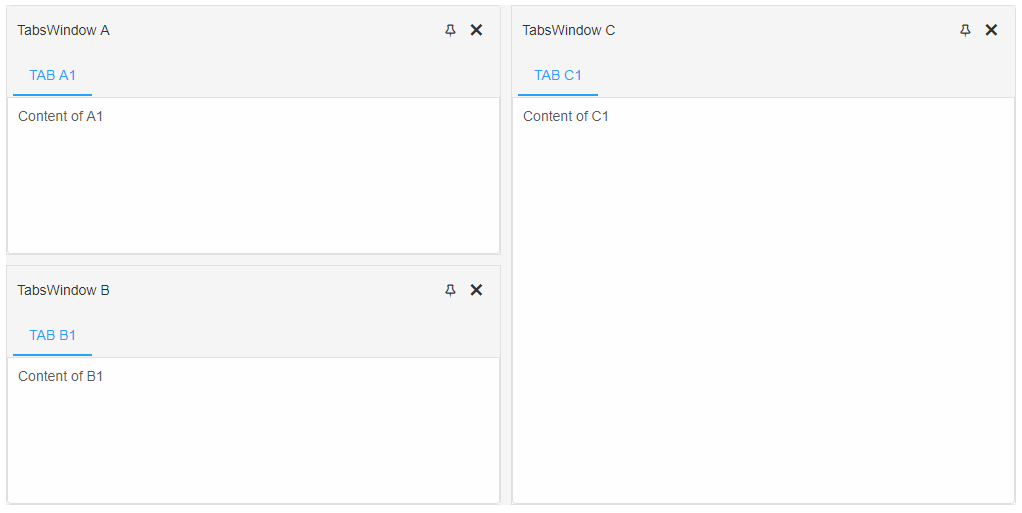Image resolution: width=1022 pixels, height=513 pixels.
Task: Pin TabsWindow C with the pin icon
Action: pos(965,30)
